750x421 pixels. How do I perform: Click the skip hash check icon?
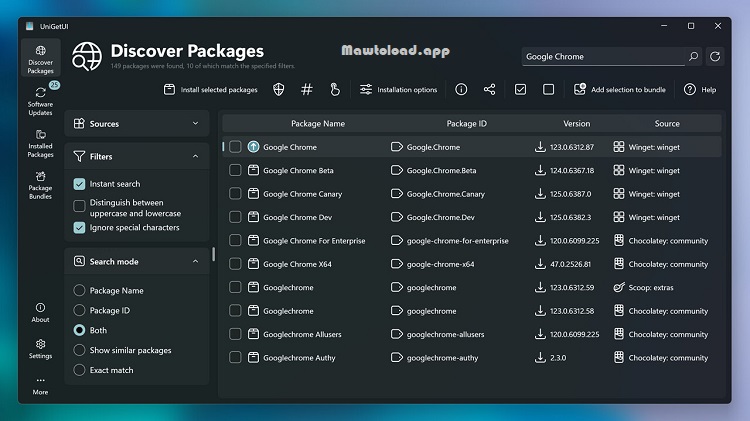click(307, 89)
